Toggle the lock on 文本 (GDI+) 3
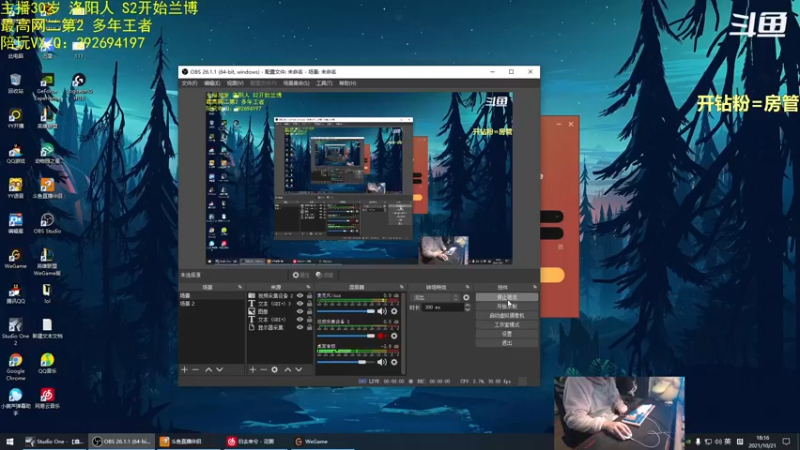 [309, 304]
